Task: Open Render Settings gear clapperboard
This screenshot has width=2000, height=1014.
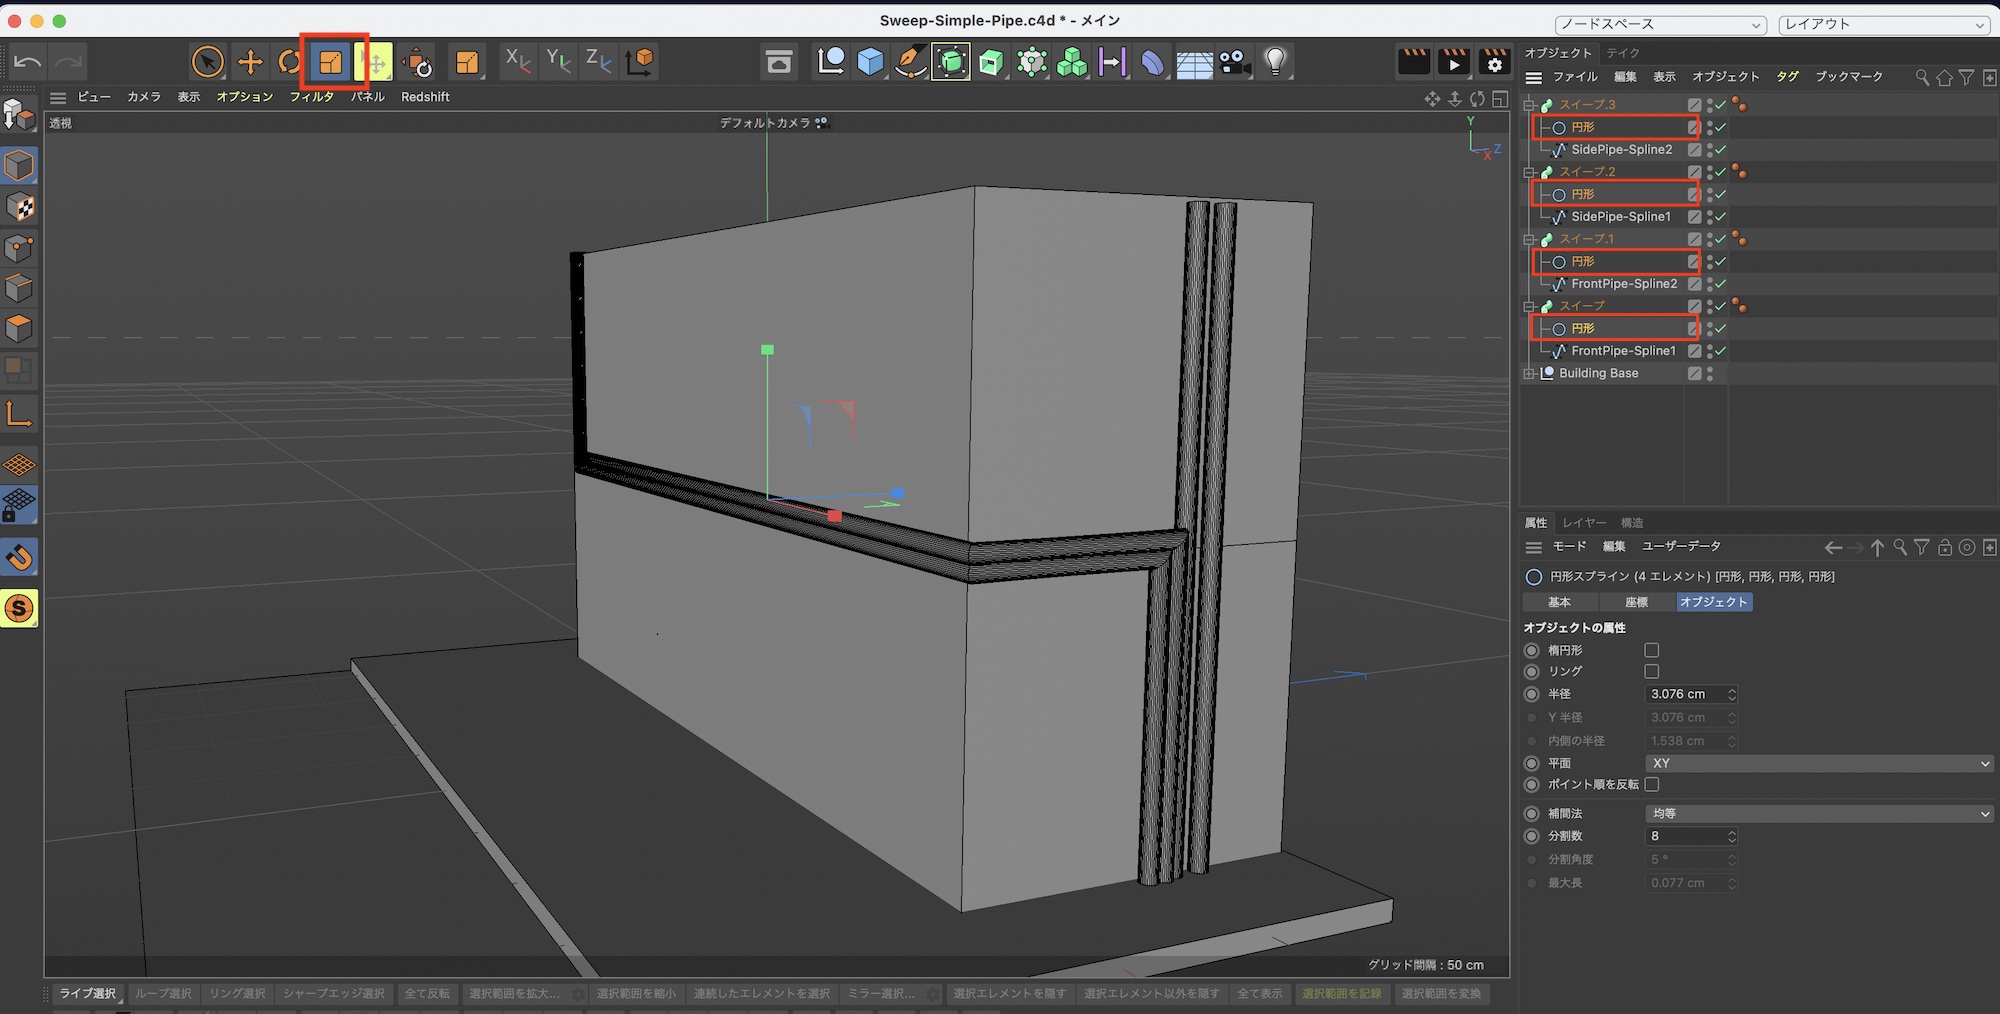Action: click(1494, 62)
